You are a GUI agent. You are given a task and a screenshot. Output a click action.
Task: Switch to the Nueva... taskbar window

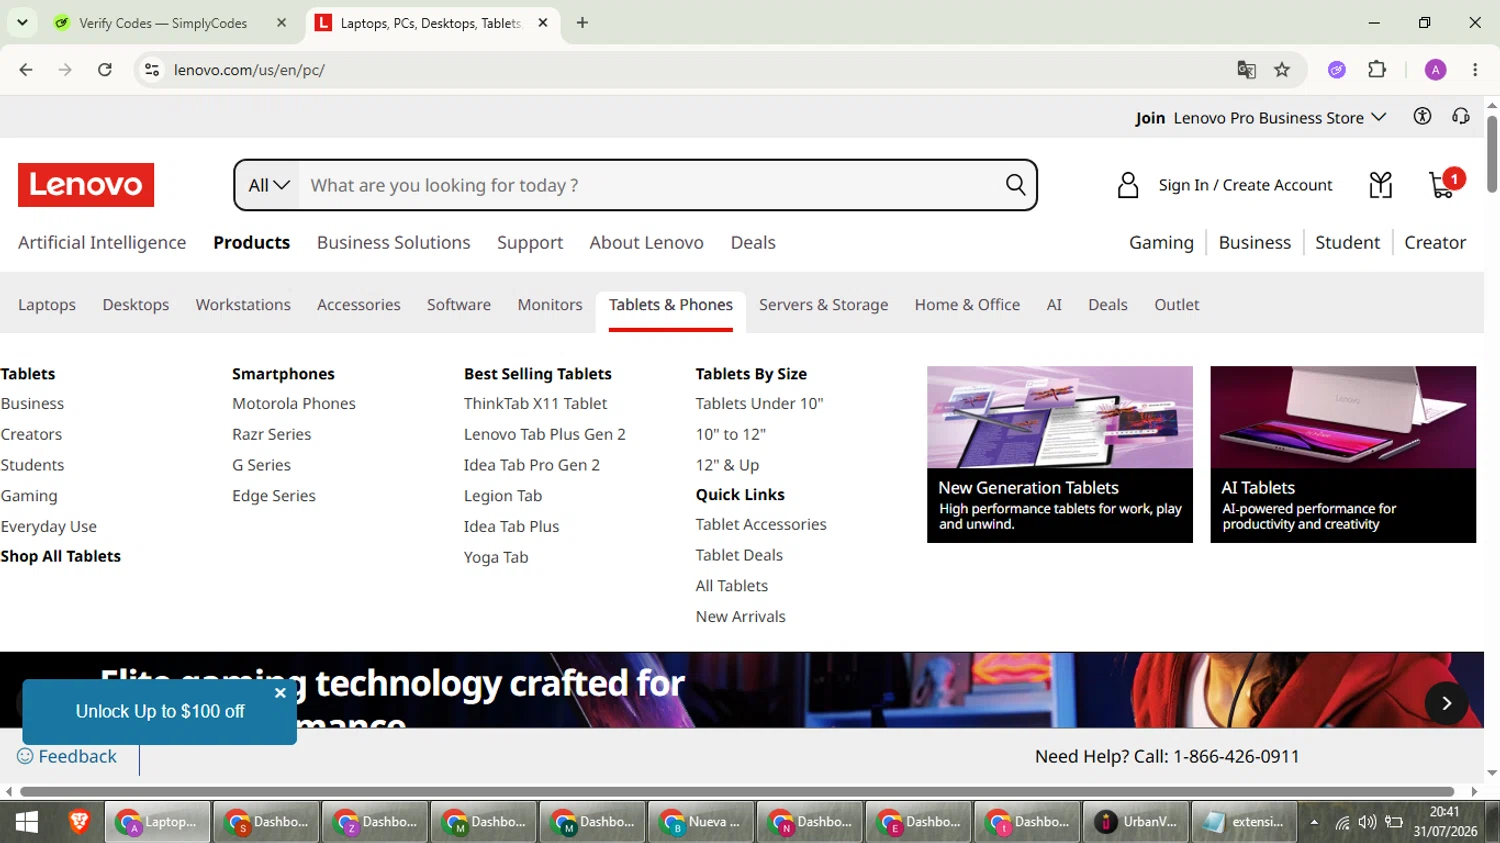click(x=701, y=822)
